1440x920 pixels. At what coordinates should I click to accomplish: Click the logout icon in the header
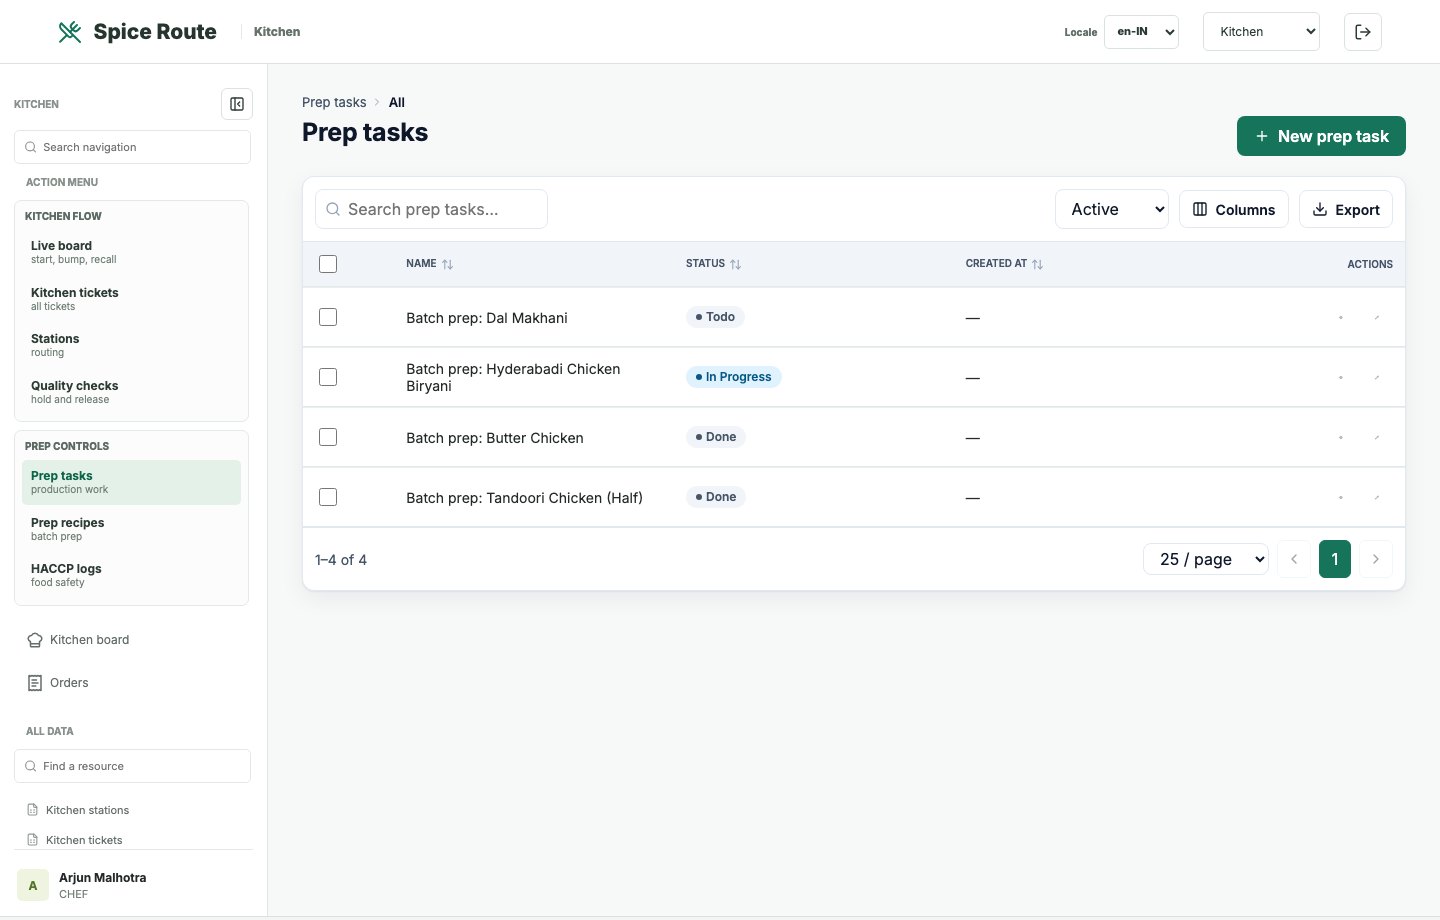tap(1363, 32)
